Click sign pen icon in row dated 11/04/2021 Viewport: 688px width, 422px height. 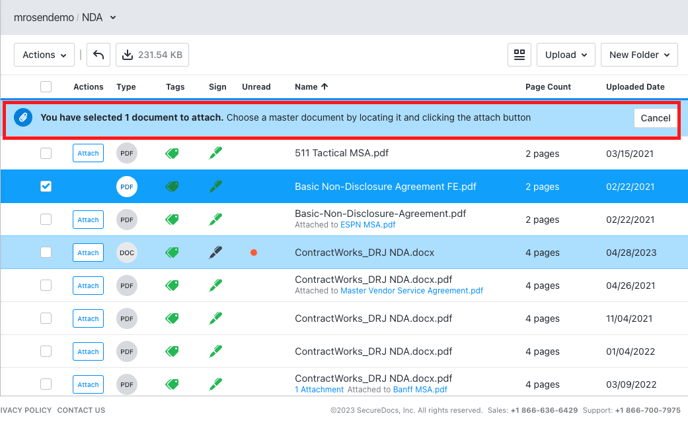coord(215,318)
